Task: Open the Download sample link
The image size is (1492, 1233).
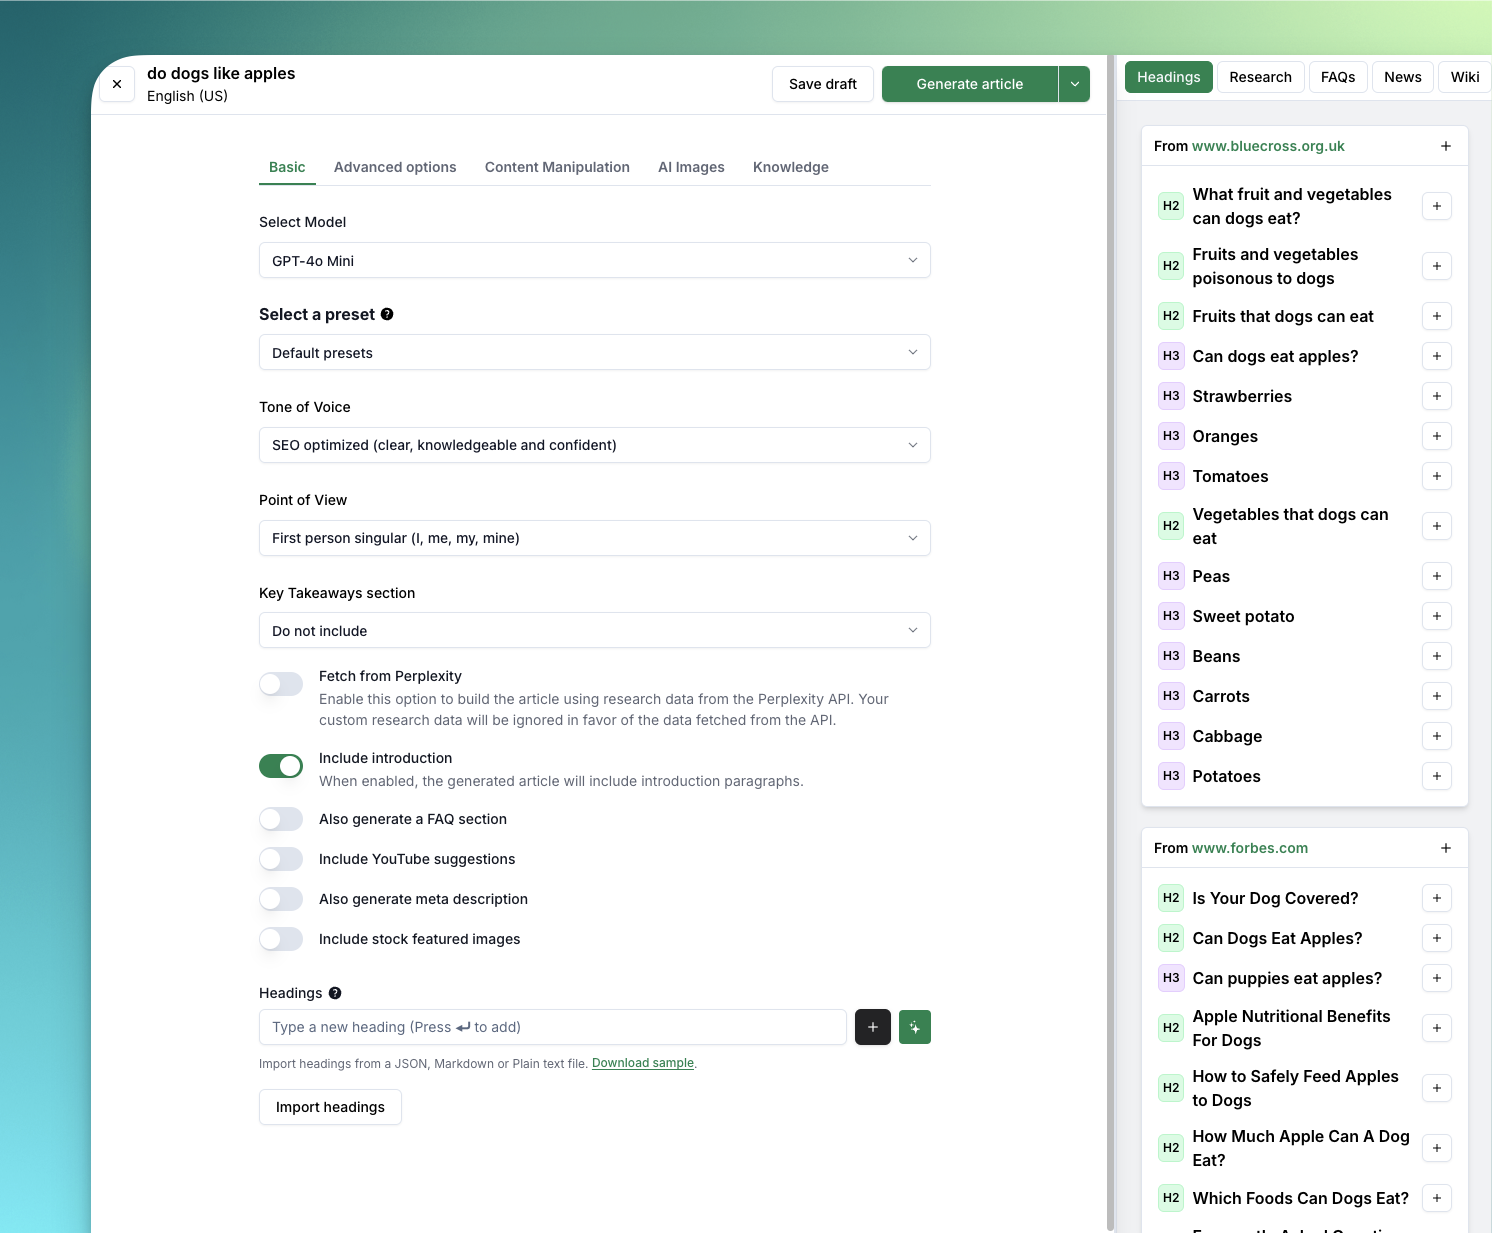Action: coord(642,1063)
